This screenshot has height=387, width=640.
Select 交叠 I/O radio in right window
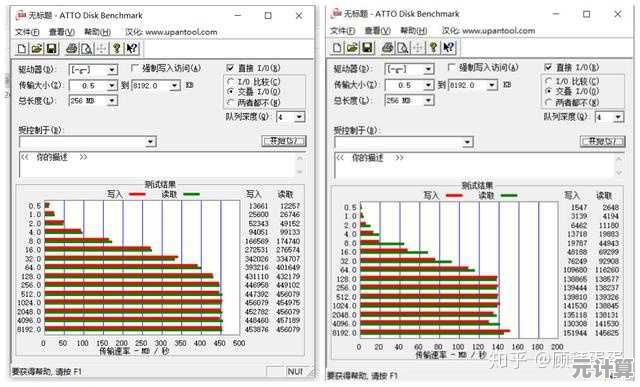pyautogui.click(x=549, y=91)
